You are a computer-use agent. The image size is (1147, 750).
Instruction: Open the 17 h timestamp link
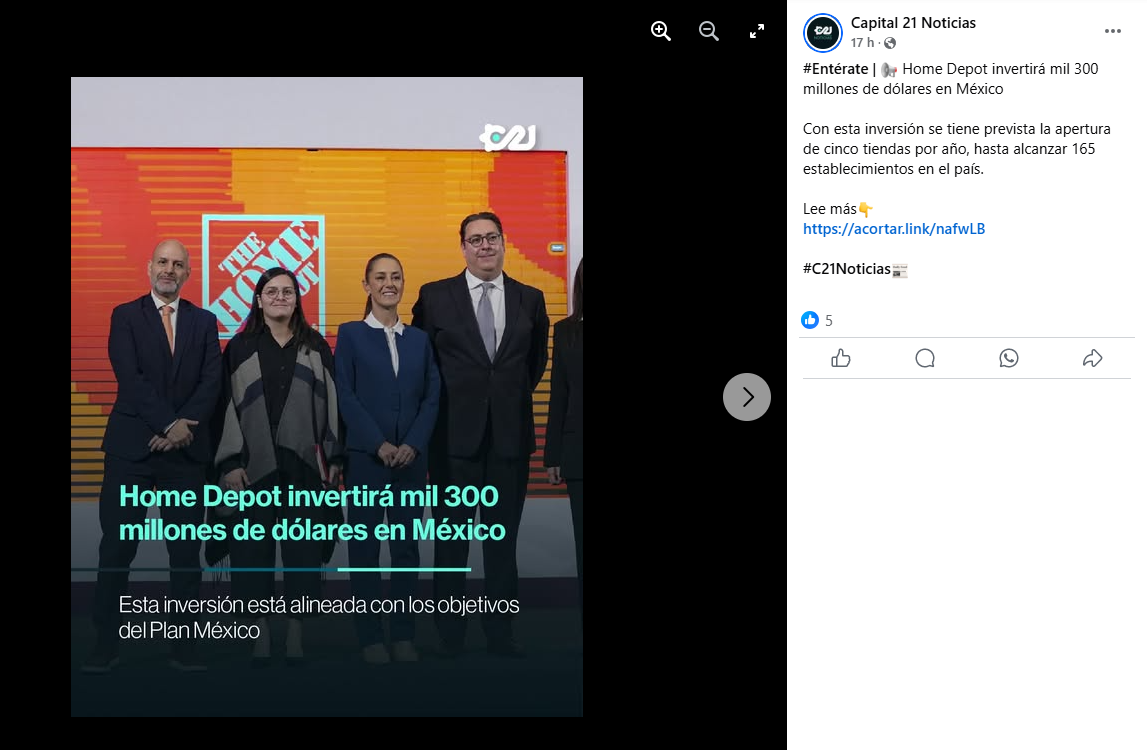pyautogui.click(x=862, y=43)
